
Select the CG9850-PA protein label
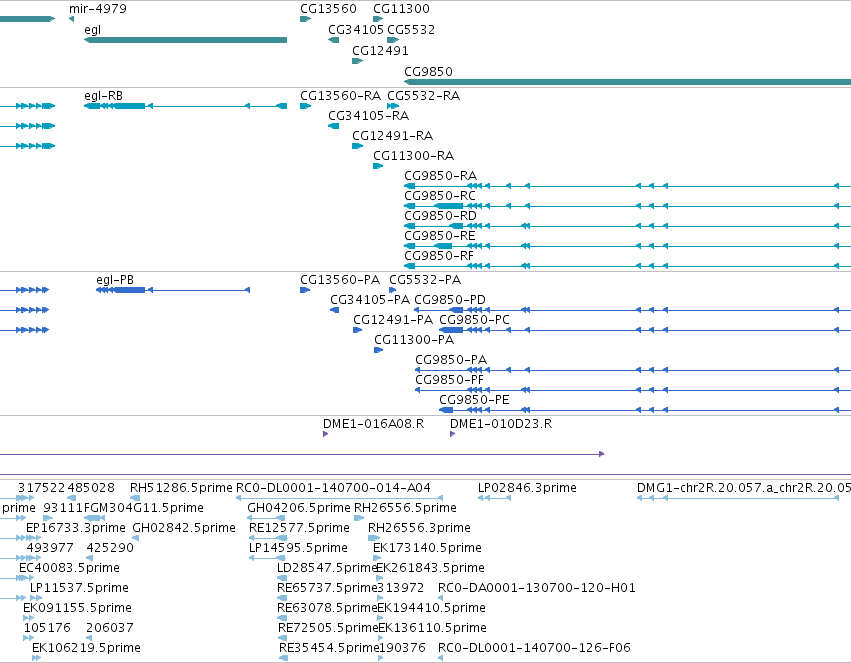451,360
